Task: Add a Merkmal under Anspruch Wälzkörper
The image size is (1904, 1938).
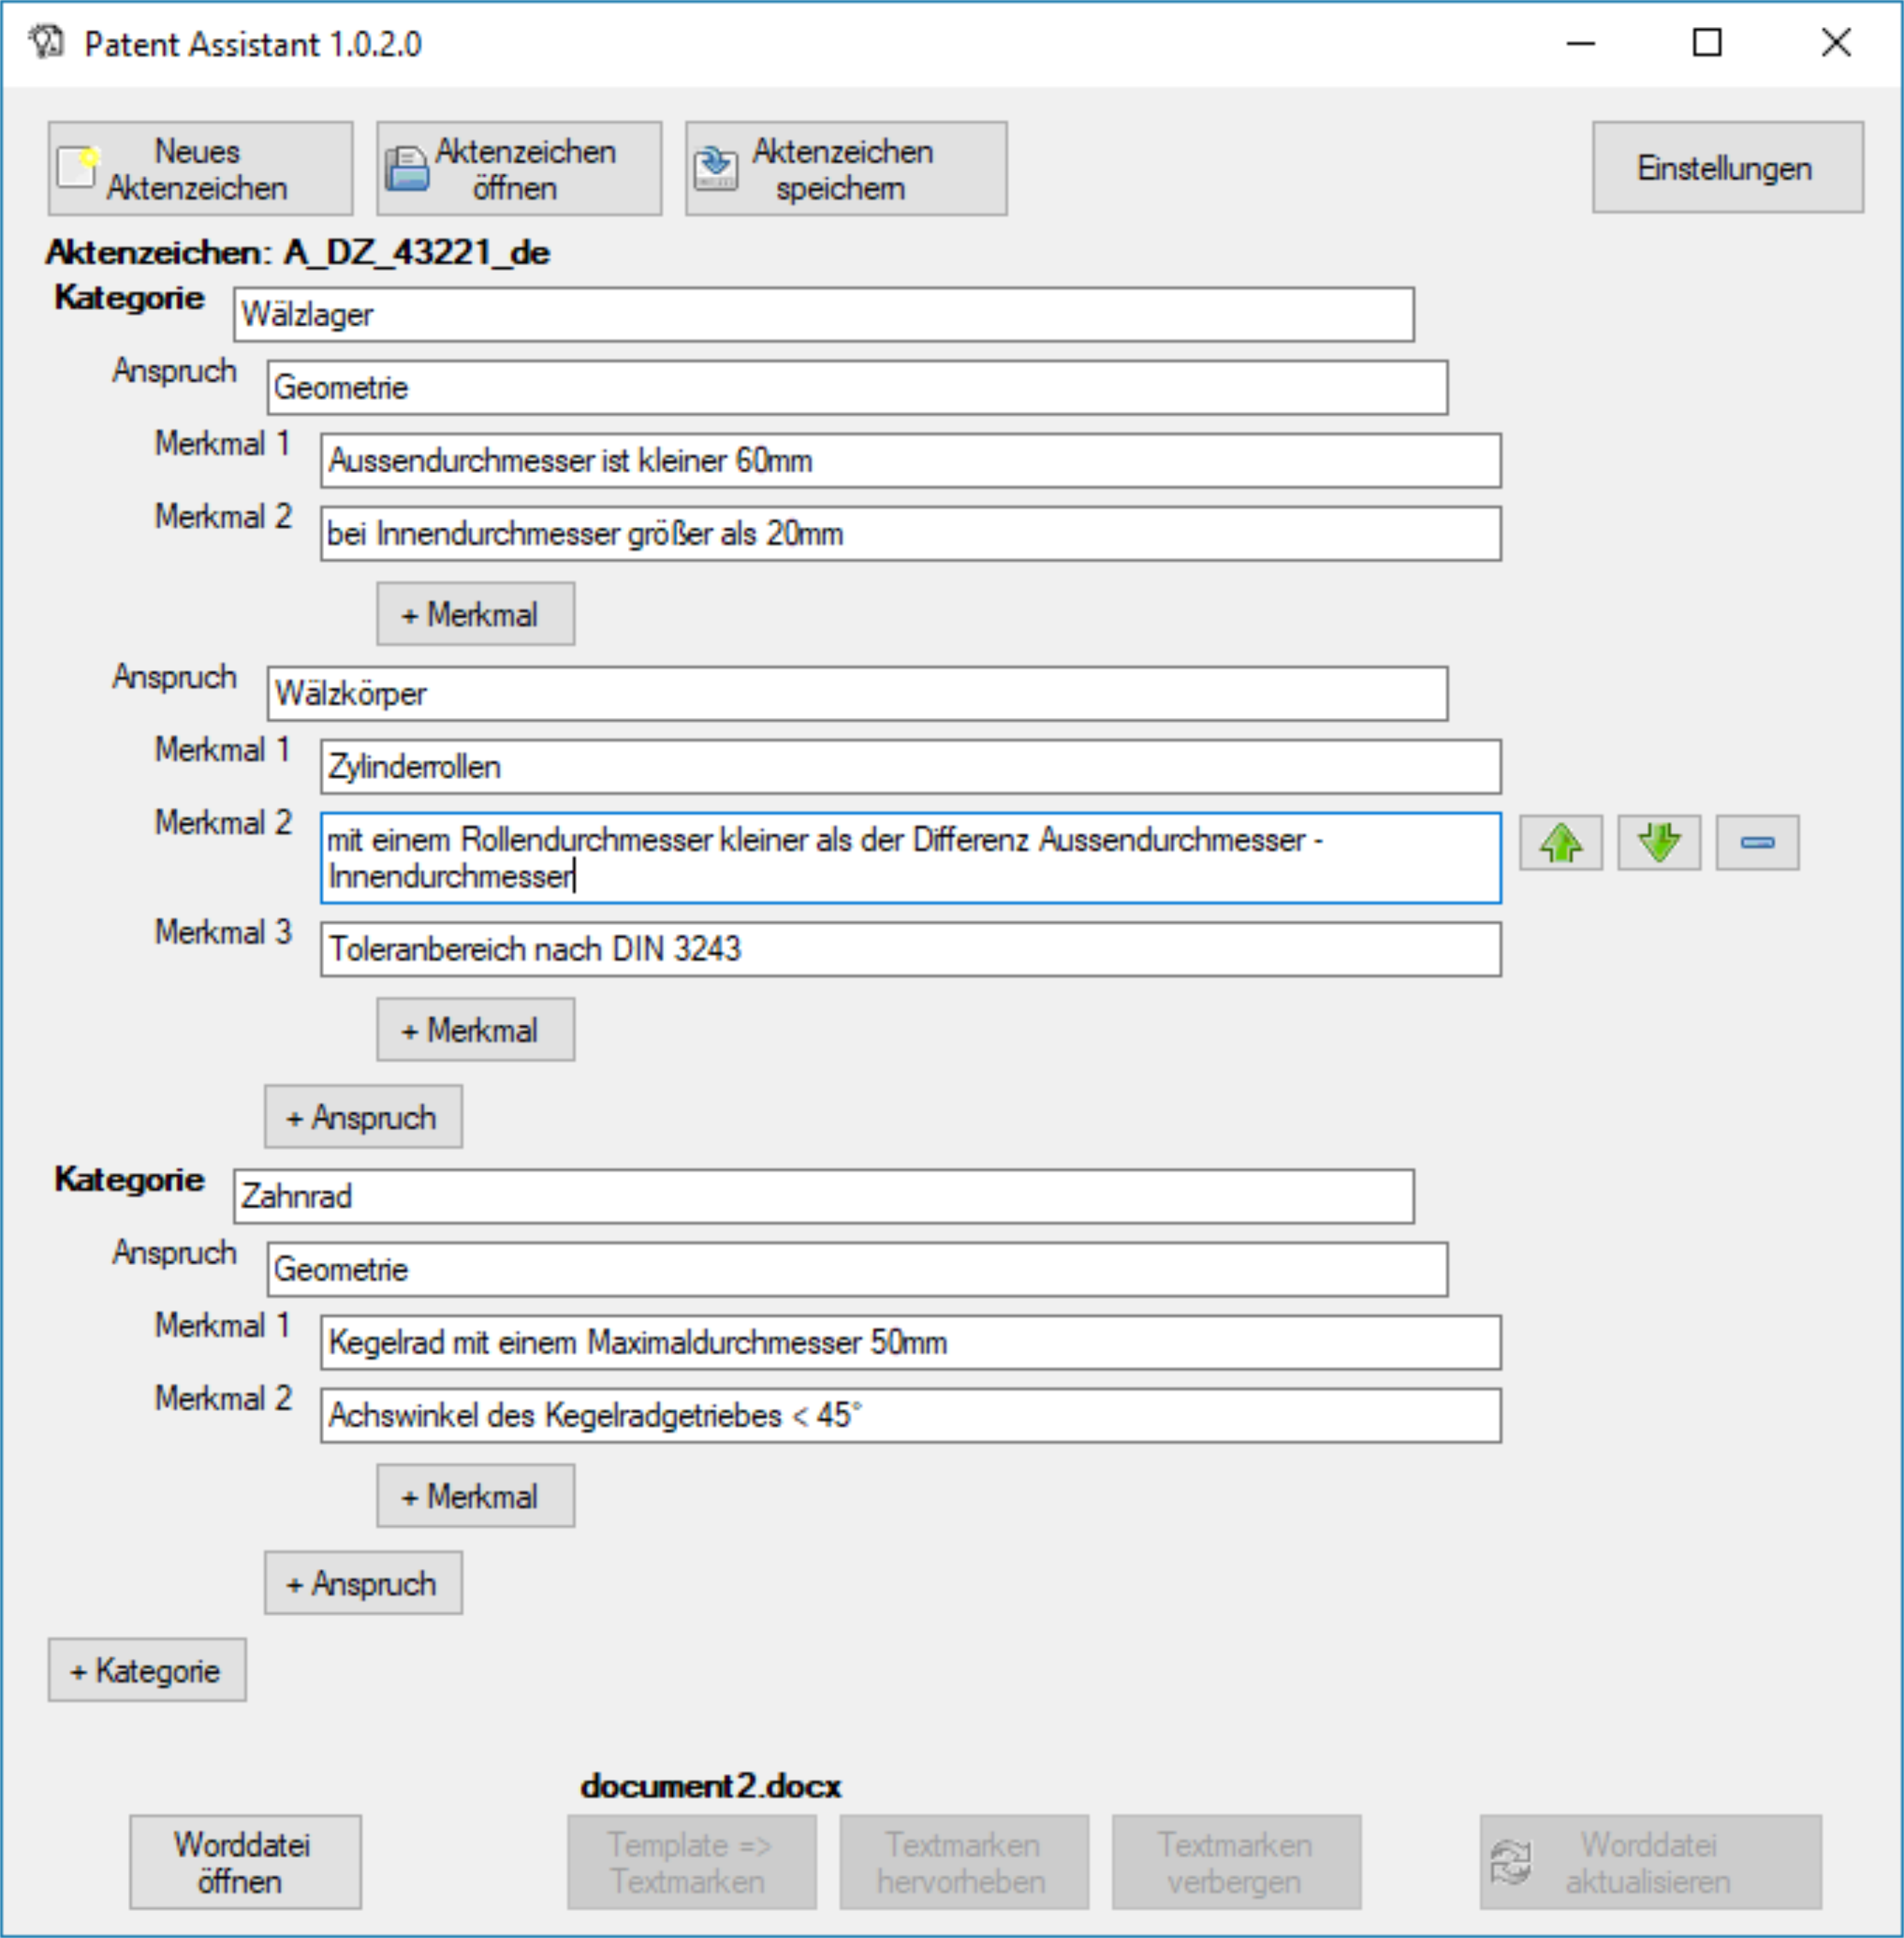Action: coord(475,1029)
